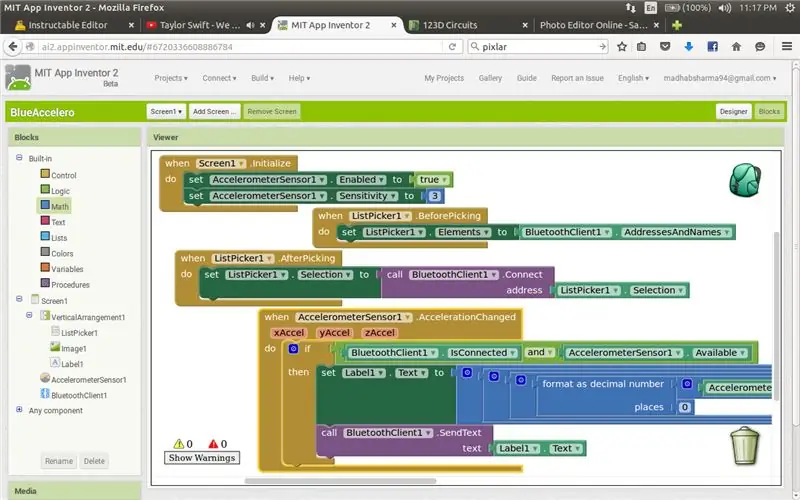Open the Build menu
This screenshot has height=500, width=800.
[x=262, y=78]
